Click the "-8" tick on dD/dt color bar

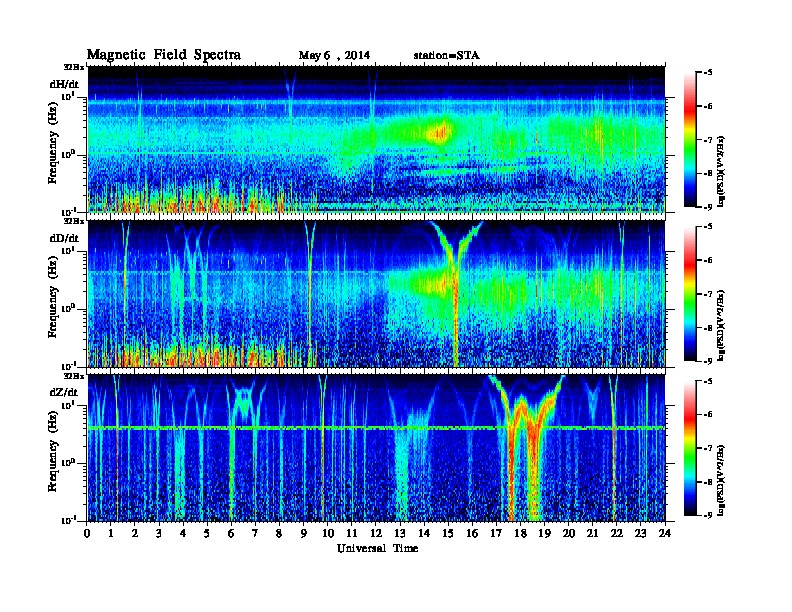708,328
